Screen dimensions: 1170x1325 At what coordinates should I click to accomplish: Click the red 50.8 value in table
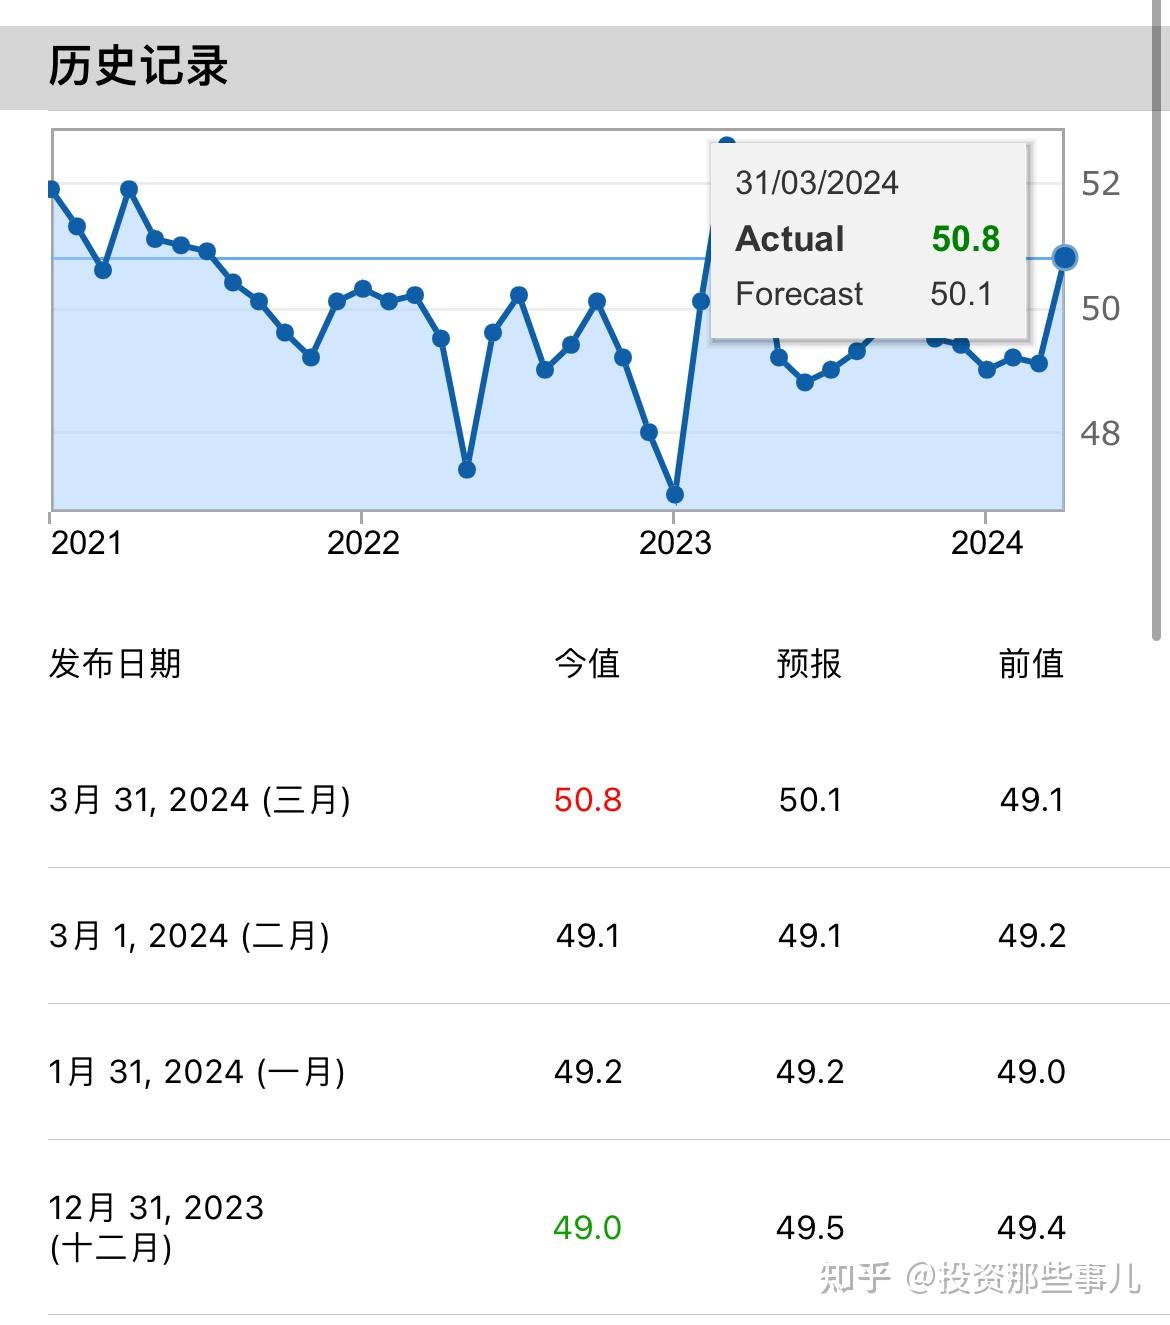(x=588, y=800)
